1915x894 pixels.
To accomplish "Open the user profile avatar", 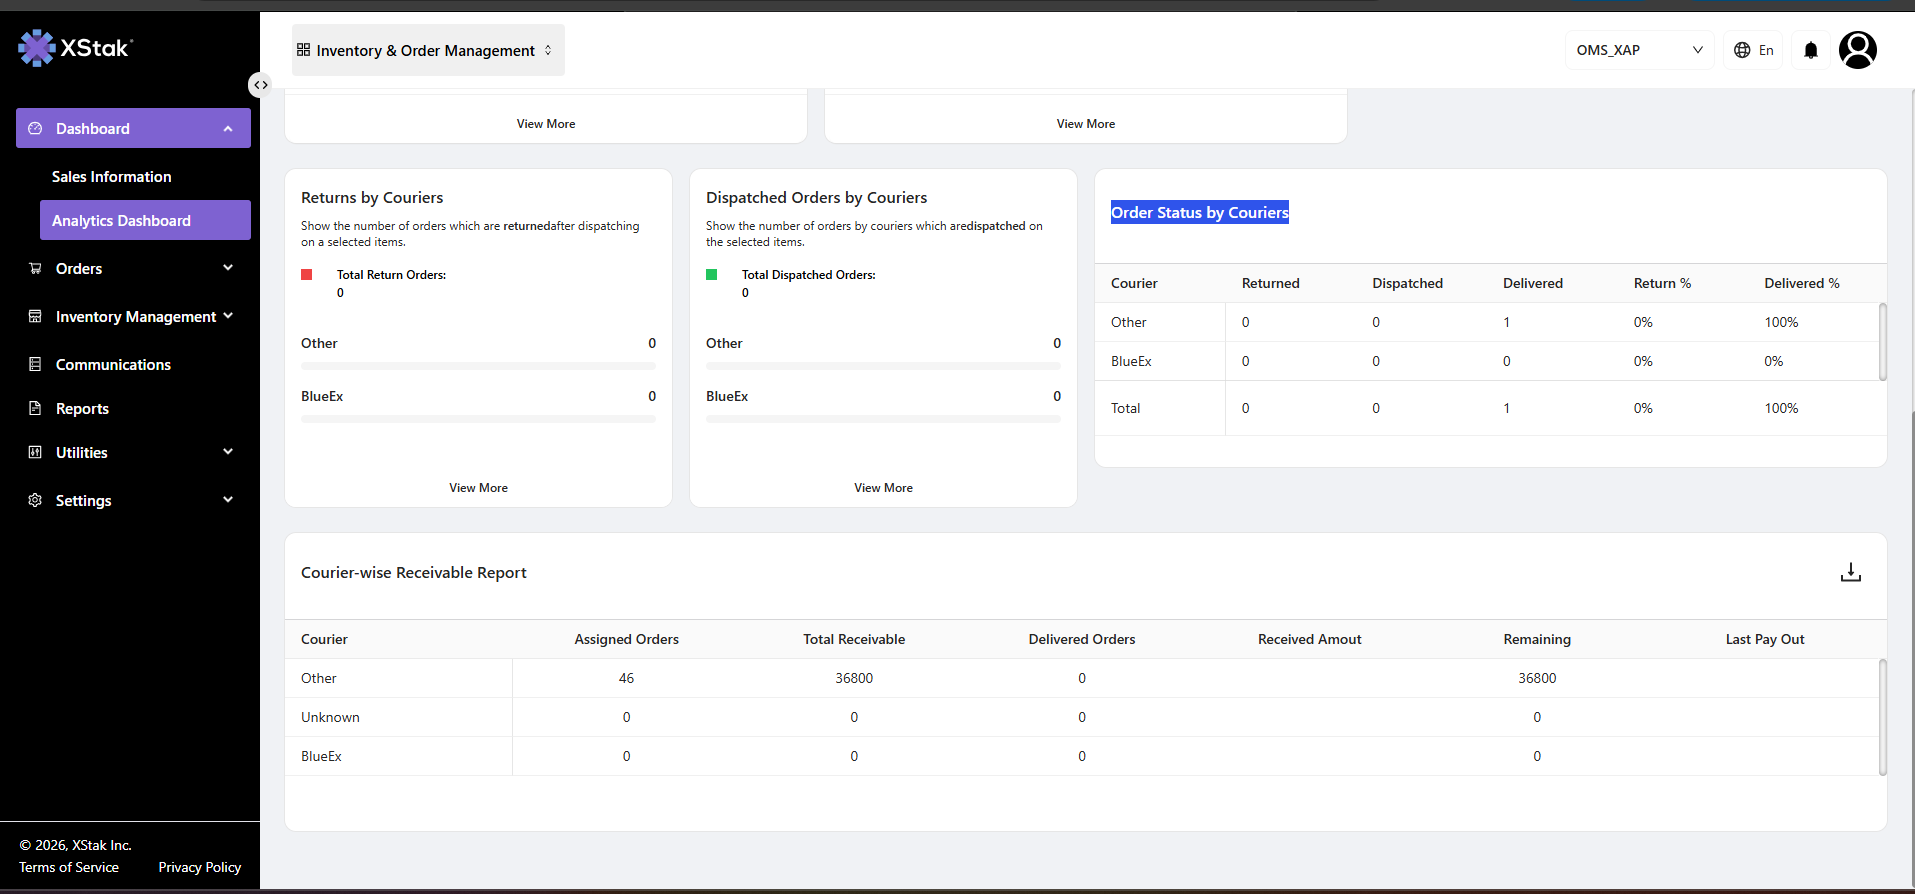I will pos(1857,50).
